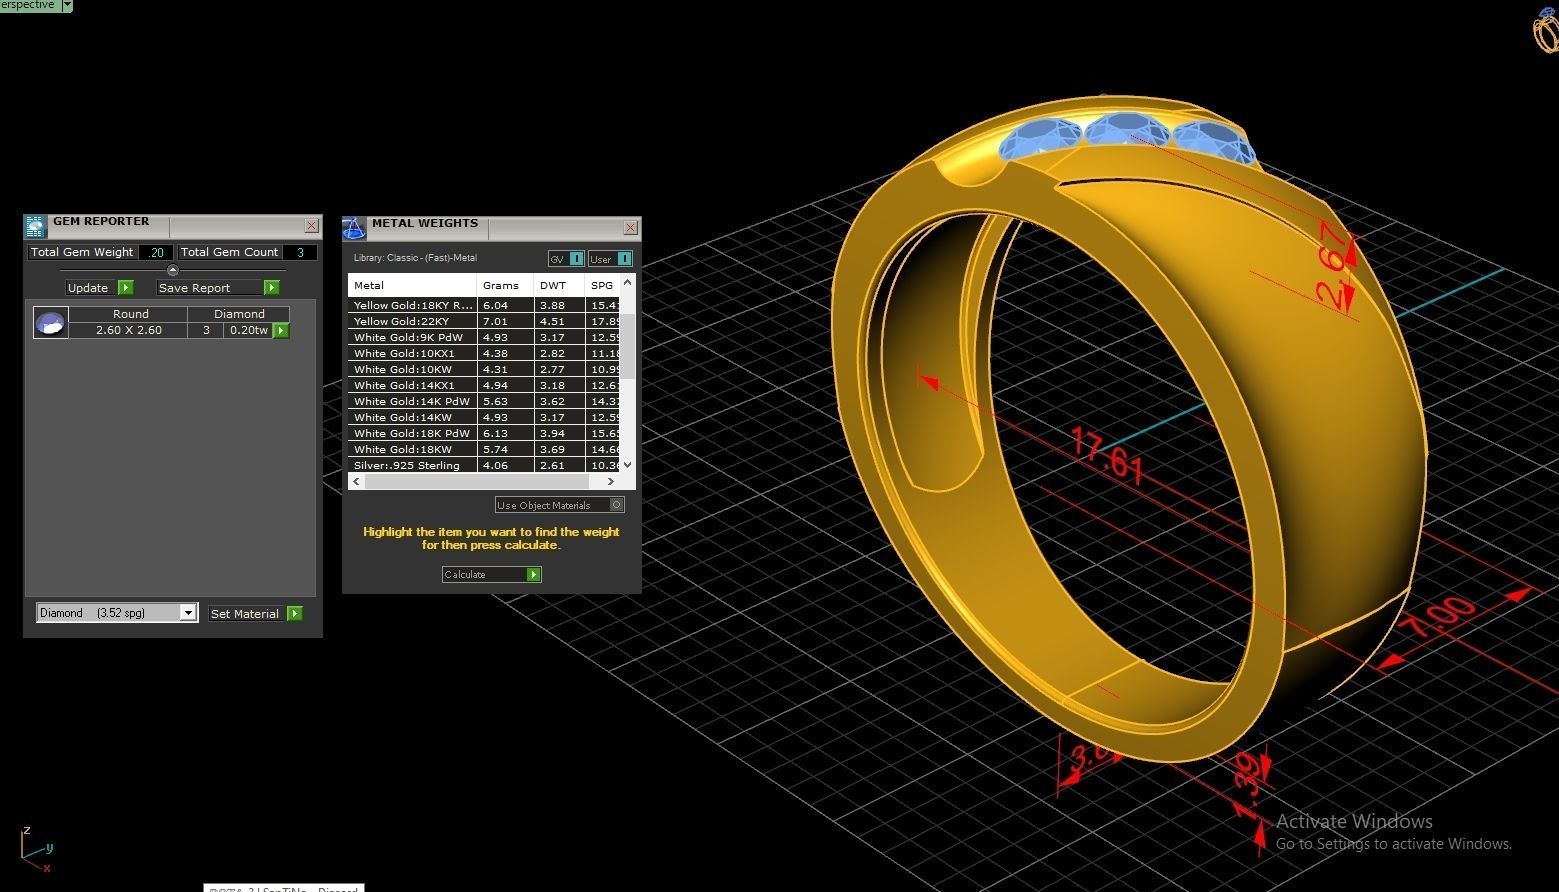Select the White Gold:14K PdW row
Image resolution: width=1559 pixels, height=892 pixels.
pyautogui.click(x=485, y=401)
